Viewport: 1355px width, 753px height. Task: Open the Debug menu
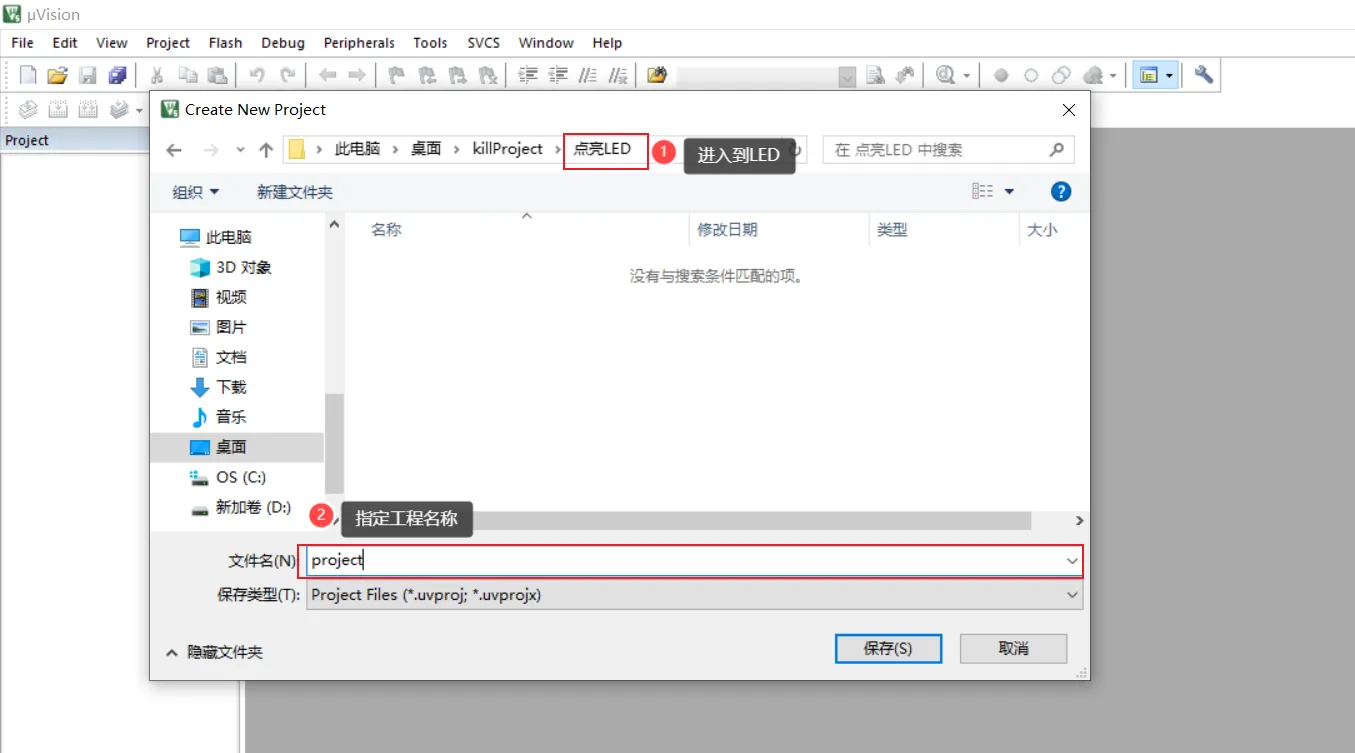pyautogui.click(x=282, y=42)
